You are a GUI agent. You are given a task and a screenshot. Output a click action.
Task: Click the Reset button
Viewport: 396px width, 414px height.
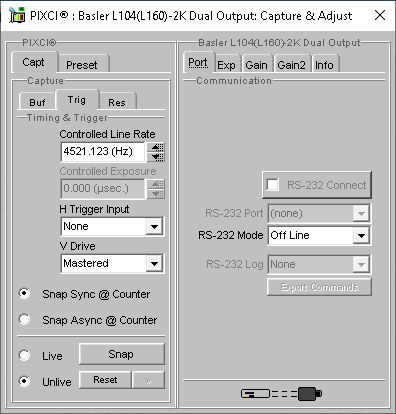coord(105,380)
